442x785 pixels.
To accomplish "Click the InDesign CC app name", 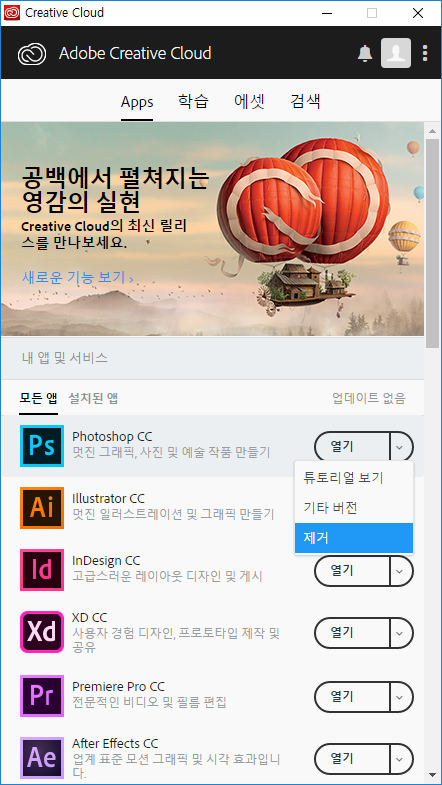I will 106,560.
